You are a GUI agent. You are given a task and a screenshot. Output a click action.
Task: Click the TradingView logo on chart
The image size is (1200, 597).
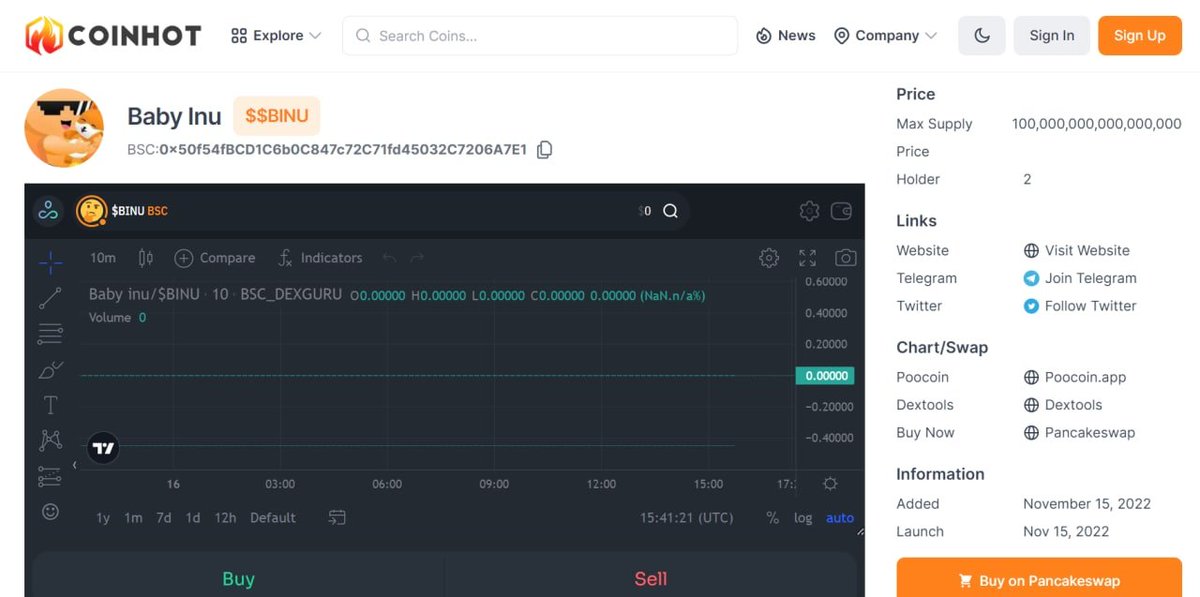(103, 448)
